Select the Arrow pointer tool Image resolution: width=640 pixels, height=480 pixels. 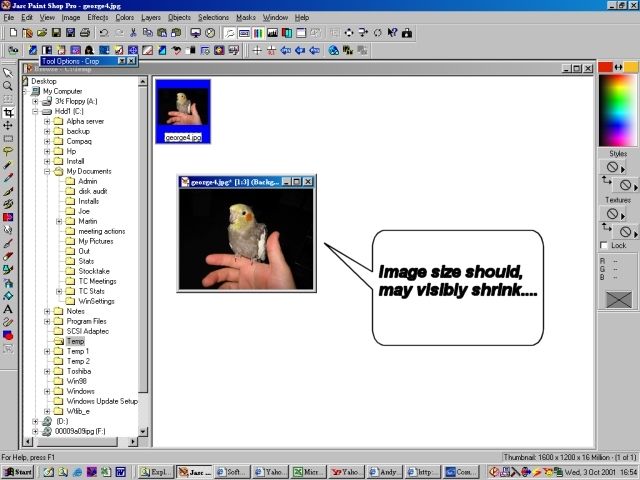[8, 73]
